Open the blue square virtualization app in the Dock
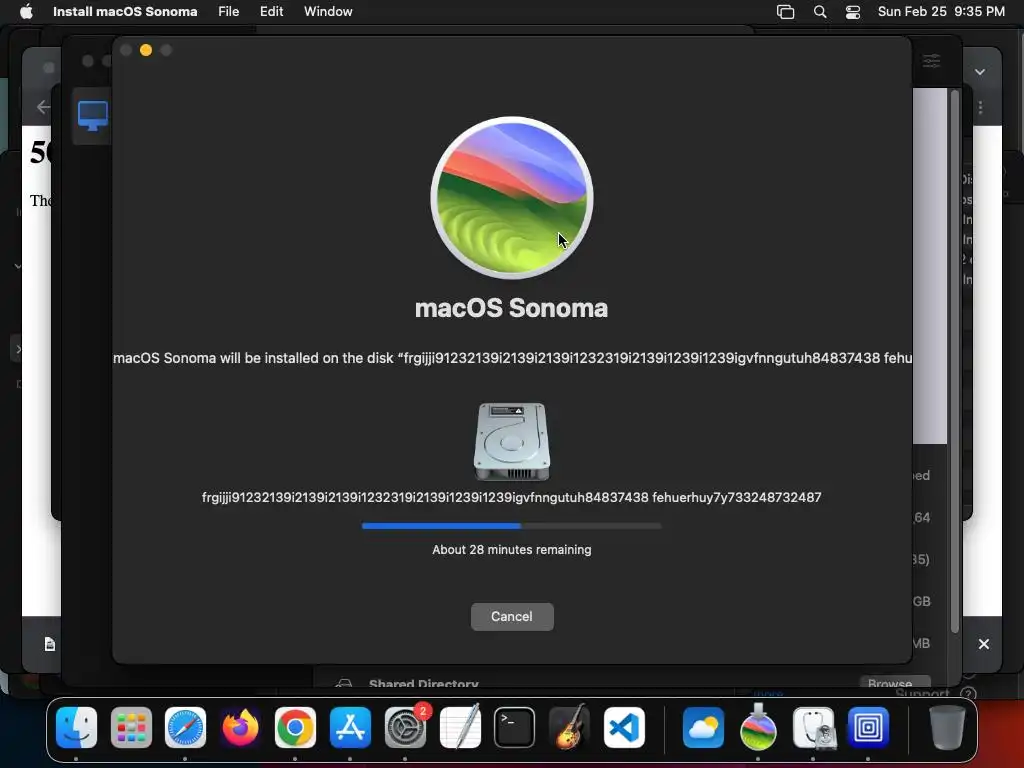Screen dimensions: 1024x768 pyautogui.click(x=868, y=727)
